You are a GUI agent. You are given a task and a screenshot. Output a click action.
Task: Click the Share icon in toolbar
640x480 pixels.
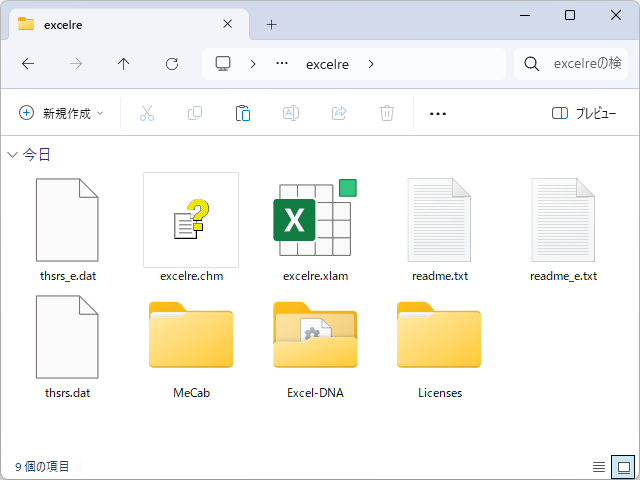tap(339, 113)
